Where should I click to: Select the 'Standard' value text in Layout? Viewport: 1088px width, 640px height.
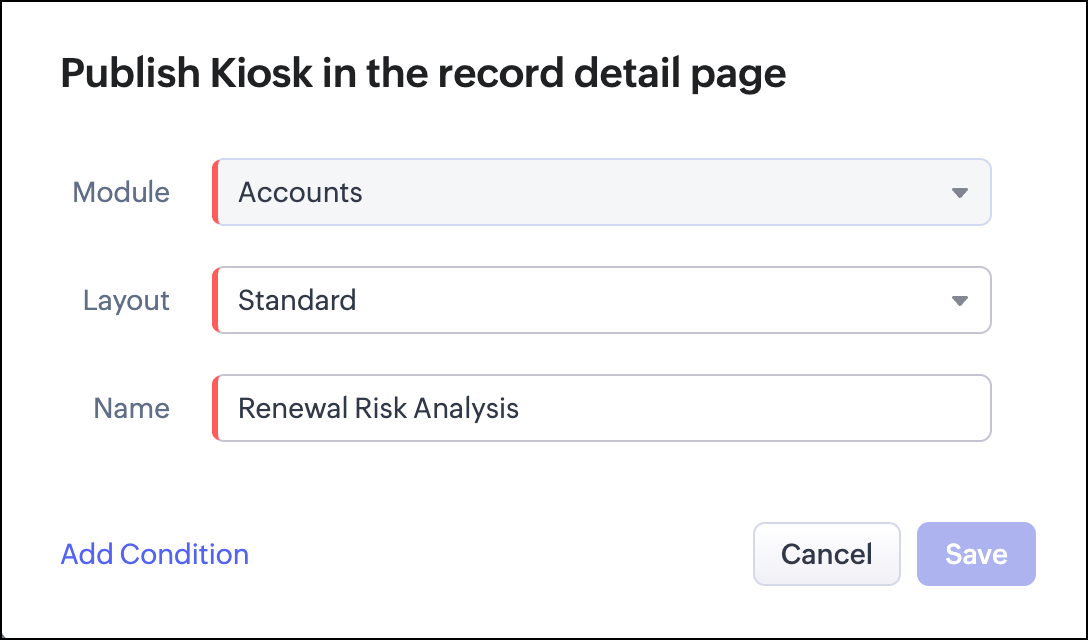[297, 300]
